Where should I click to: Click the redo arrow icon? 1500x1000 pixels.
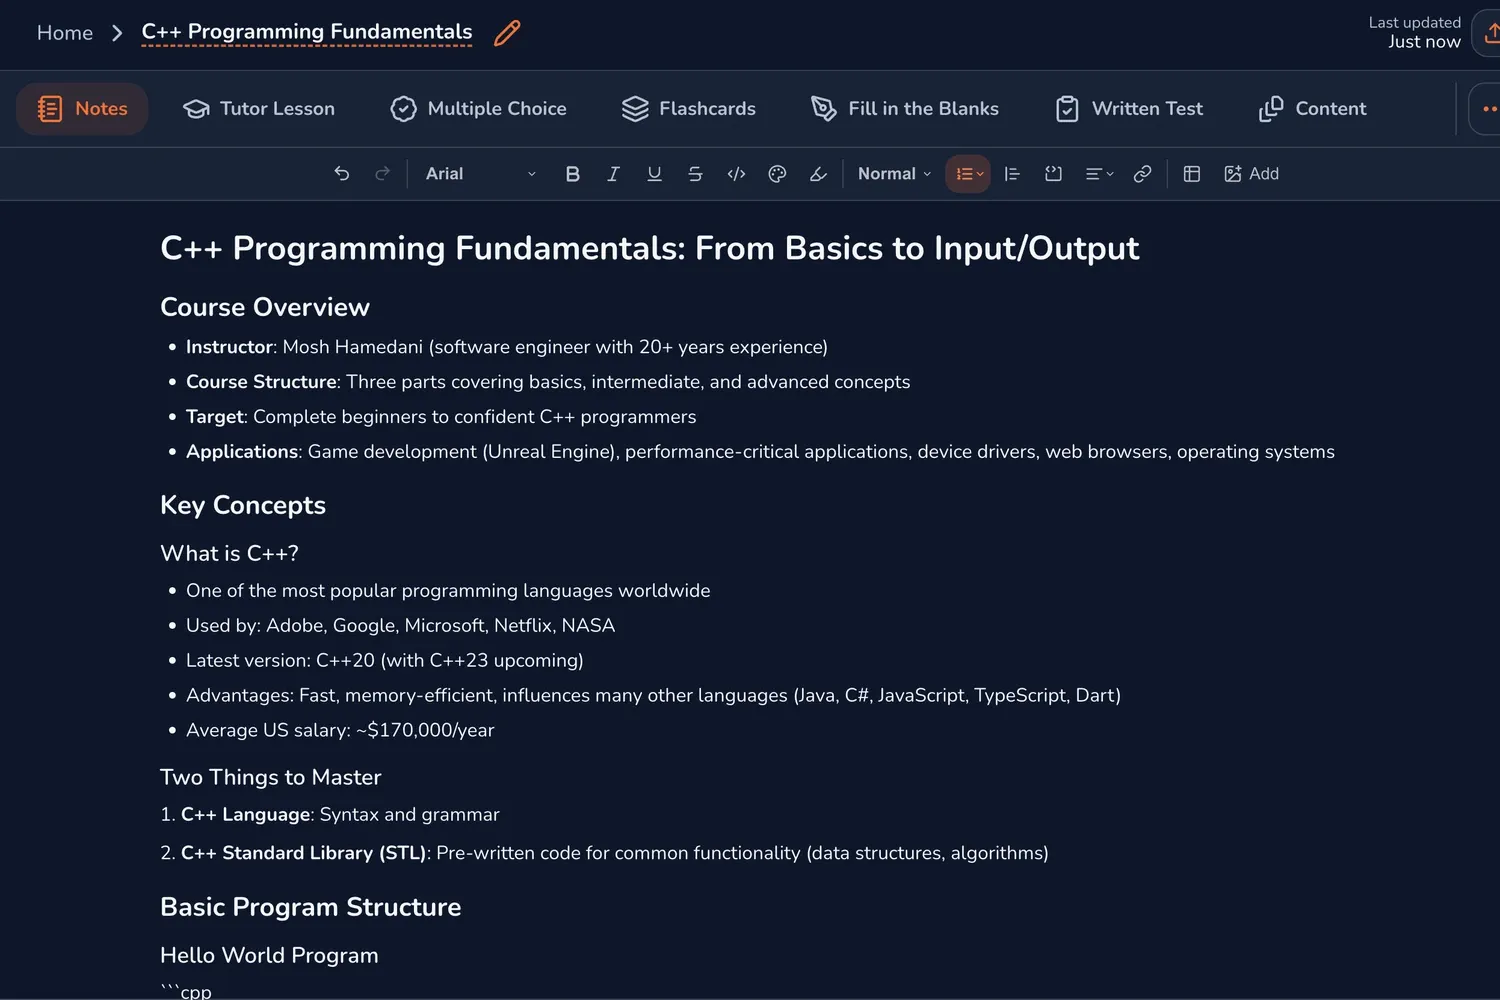[382, 174]
